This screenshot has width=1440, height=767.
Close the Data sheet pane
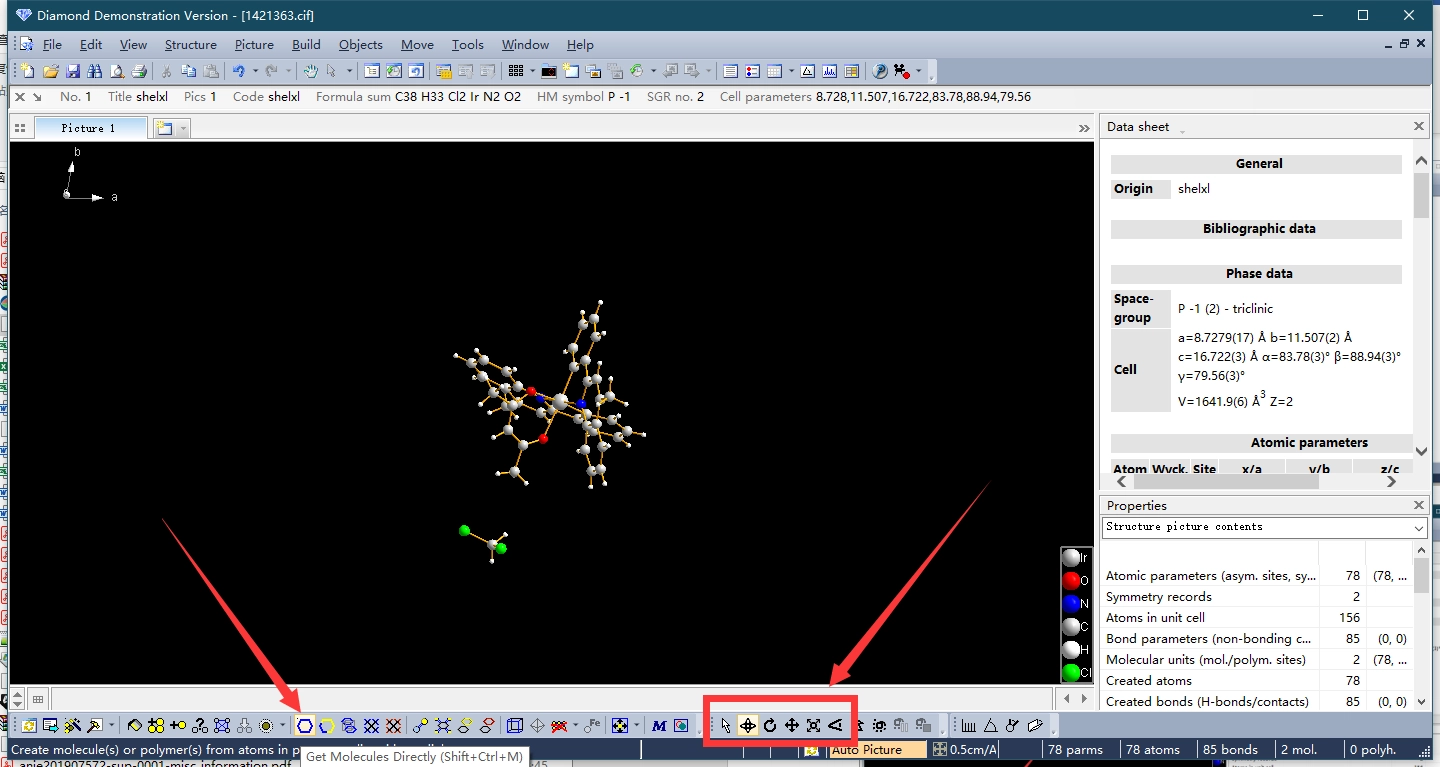(x=1418, y=126)
